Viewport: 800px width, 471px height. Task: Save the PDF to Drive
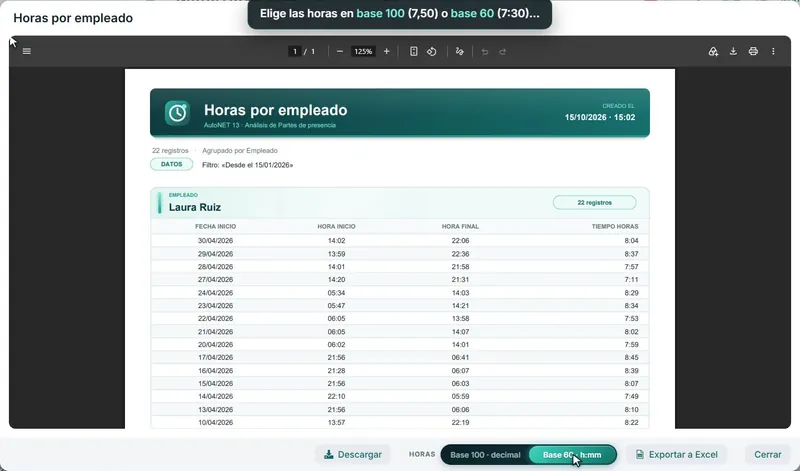tap(713, 51)
